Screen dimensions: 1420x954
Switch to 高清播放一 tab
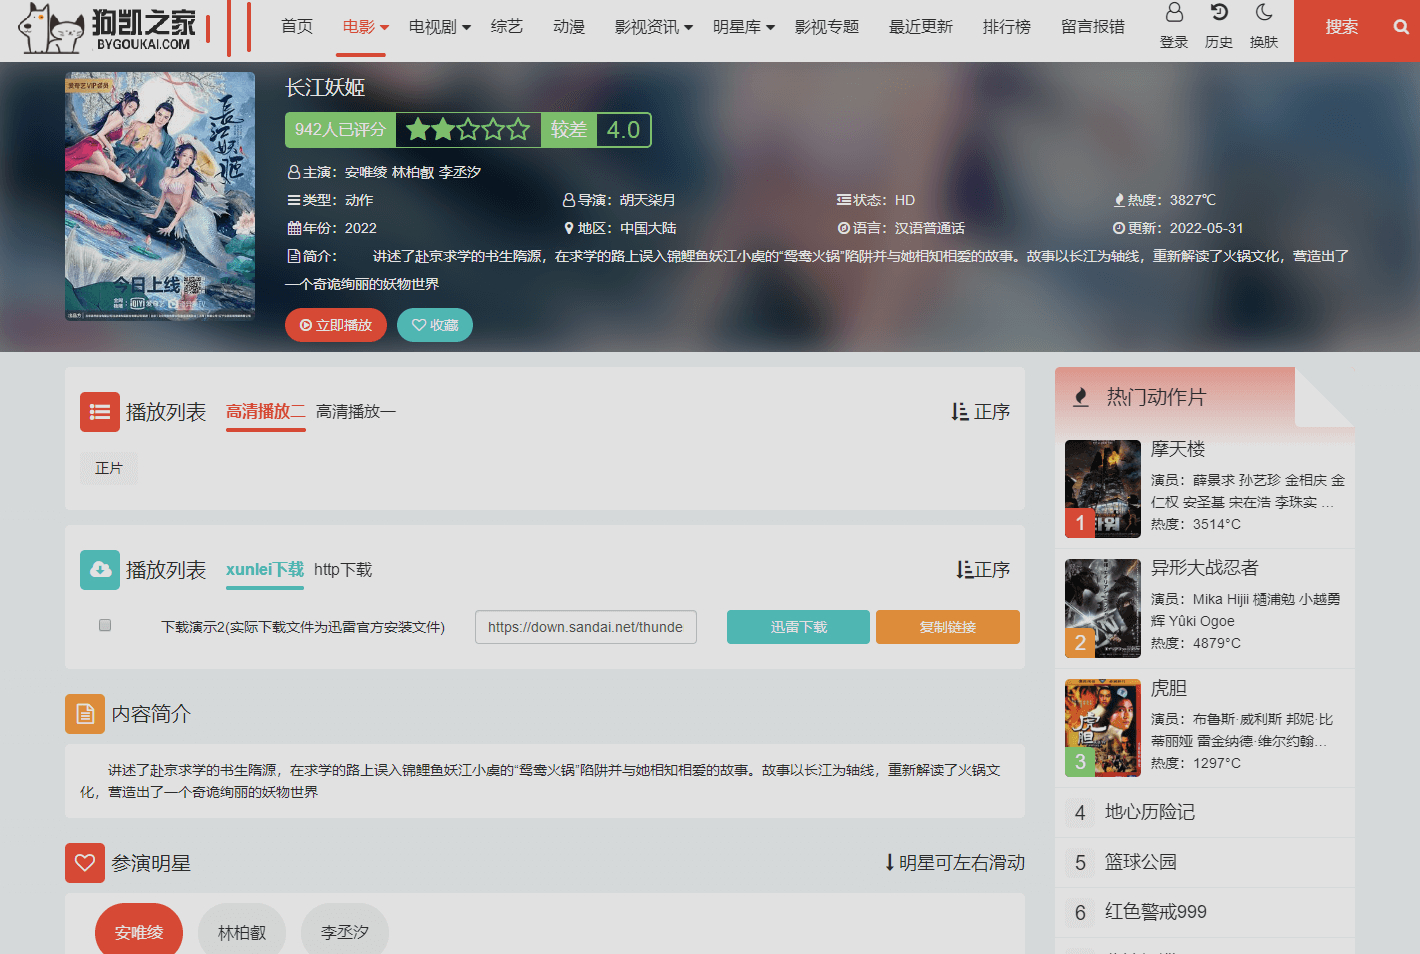click(356, 412)
